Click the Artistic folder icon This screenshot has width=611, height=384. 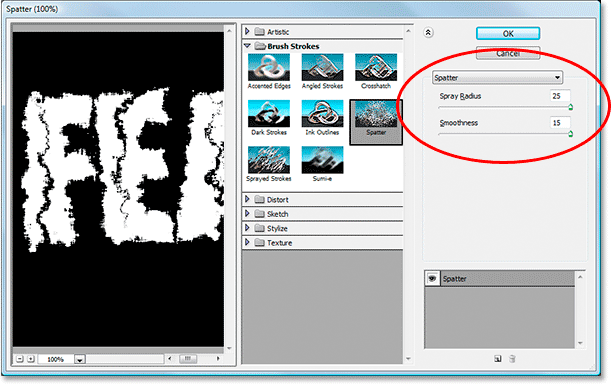[260, 31]
